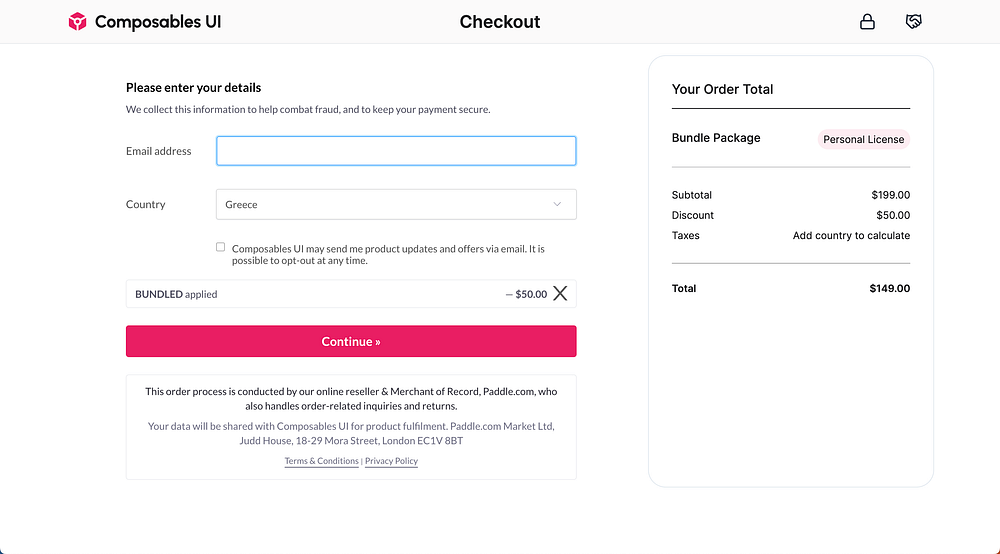
Task: Click the 'BUNDLED applied' coupon label
Action: tap(176, 295)
